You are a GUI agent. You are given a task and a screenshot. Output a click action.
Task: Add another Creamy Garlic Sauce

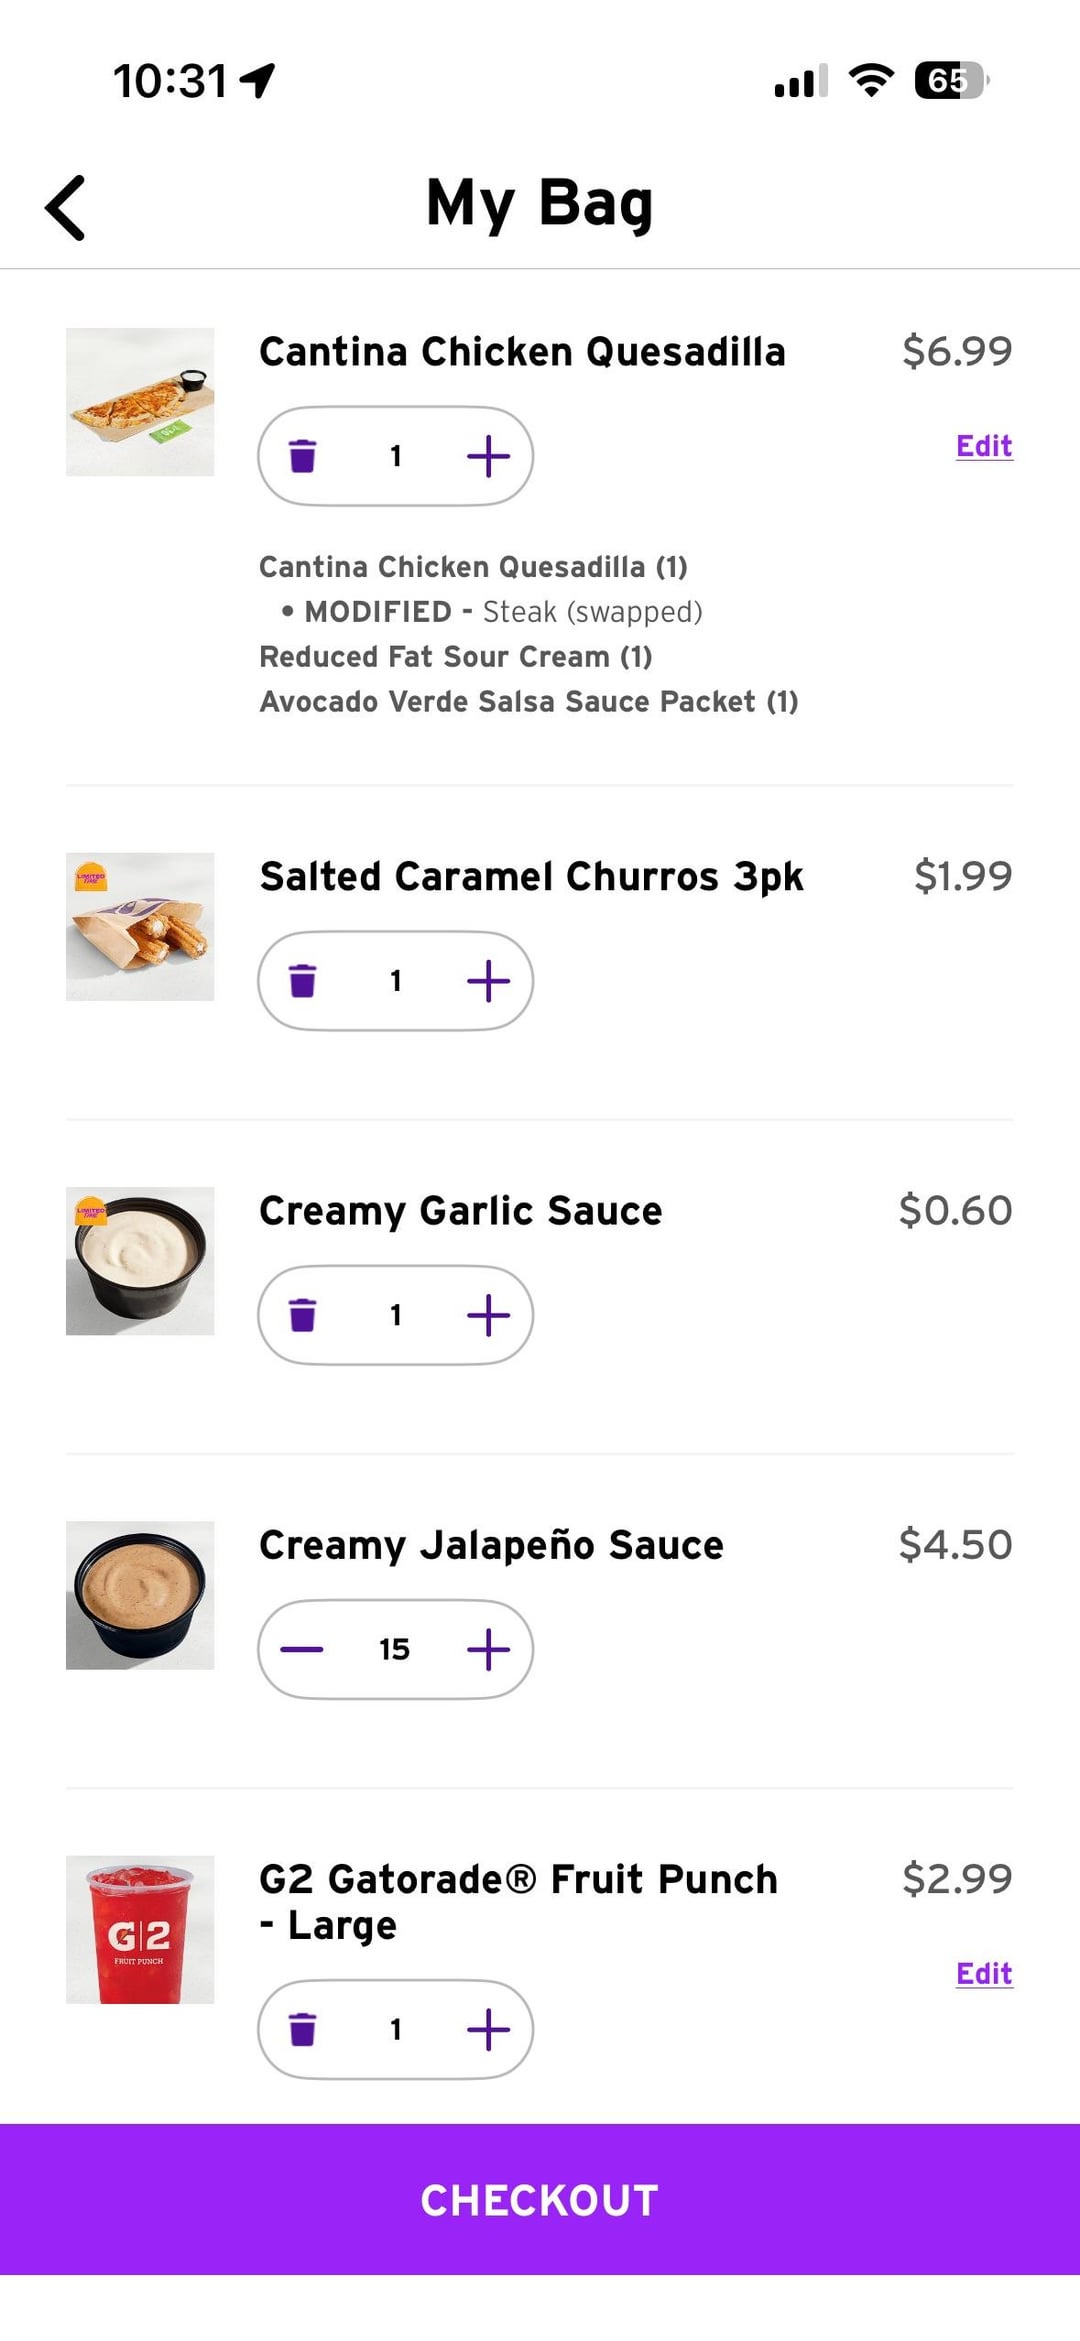(488, 1315)
